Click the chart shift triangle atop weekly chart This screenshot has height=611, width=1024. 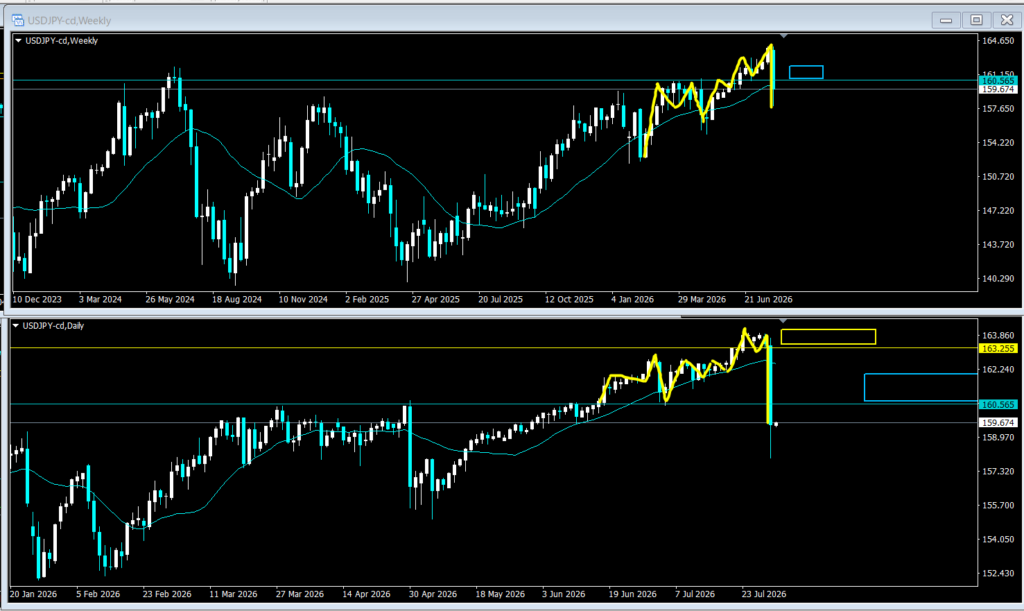pyautogui.click(x=784, y=36)
